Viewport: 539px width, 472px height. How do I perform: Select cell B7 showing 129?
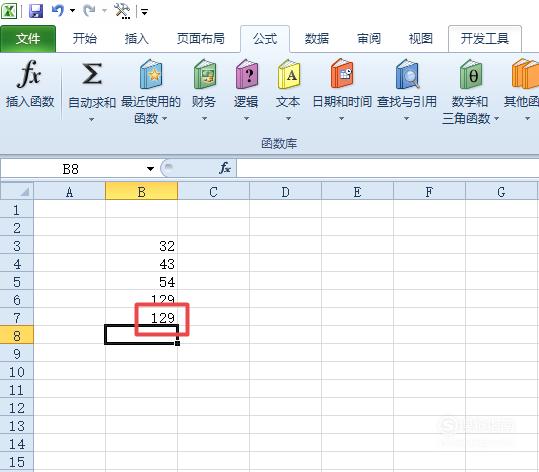(141, 317)
